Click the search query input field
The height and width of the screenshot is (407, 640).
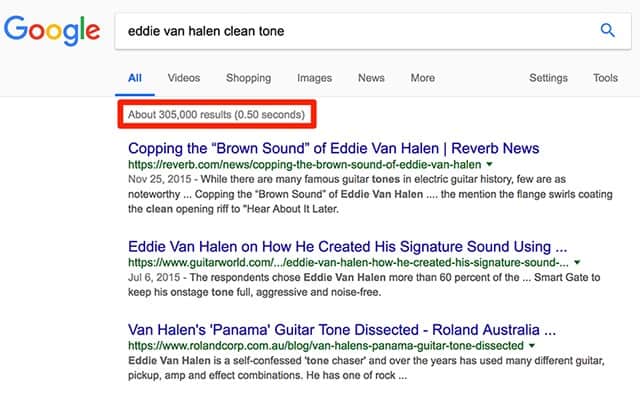click(x=350, y=31)
